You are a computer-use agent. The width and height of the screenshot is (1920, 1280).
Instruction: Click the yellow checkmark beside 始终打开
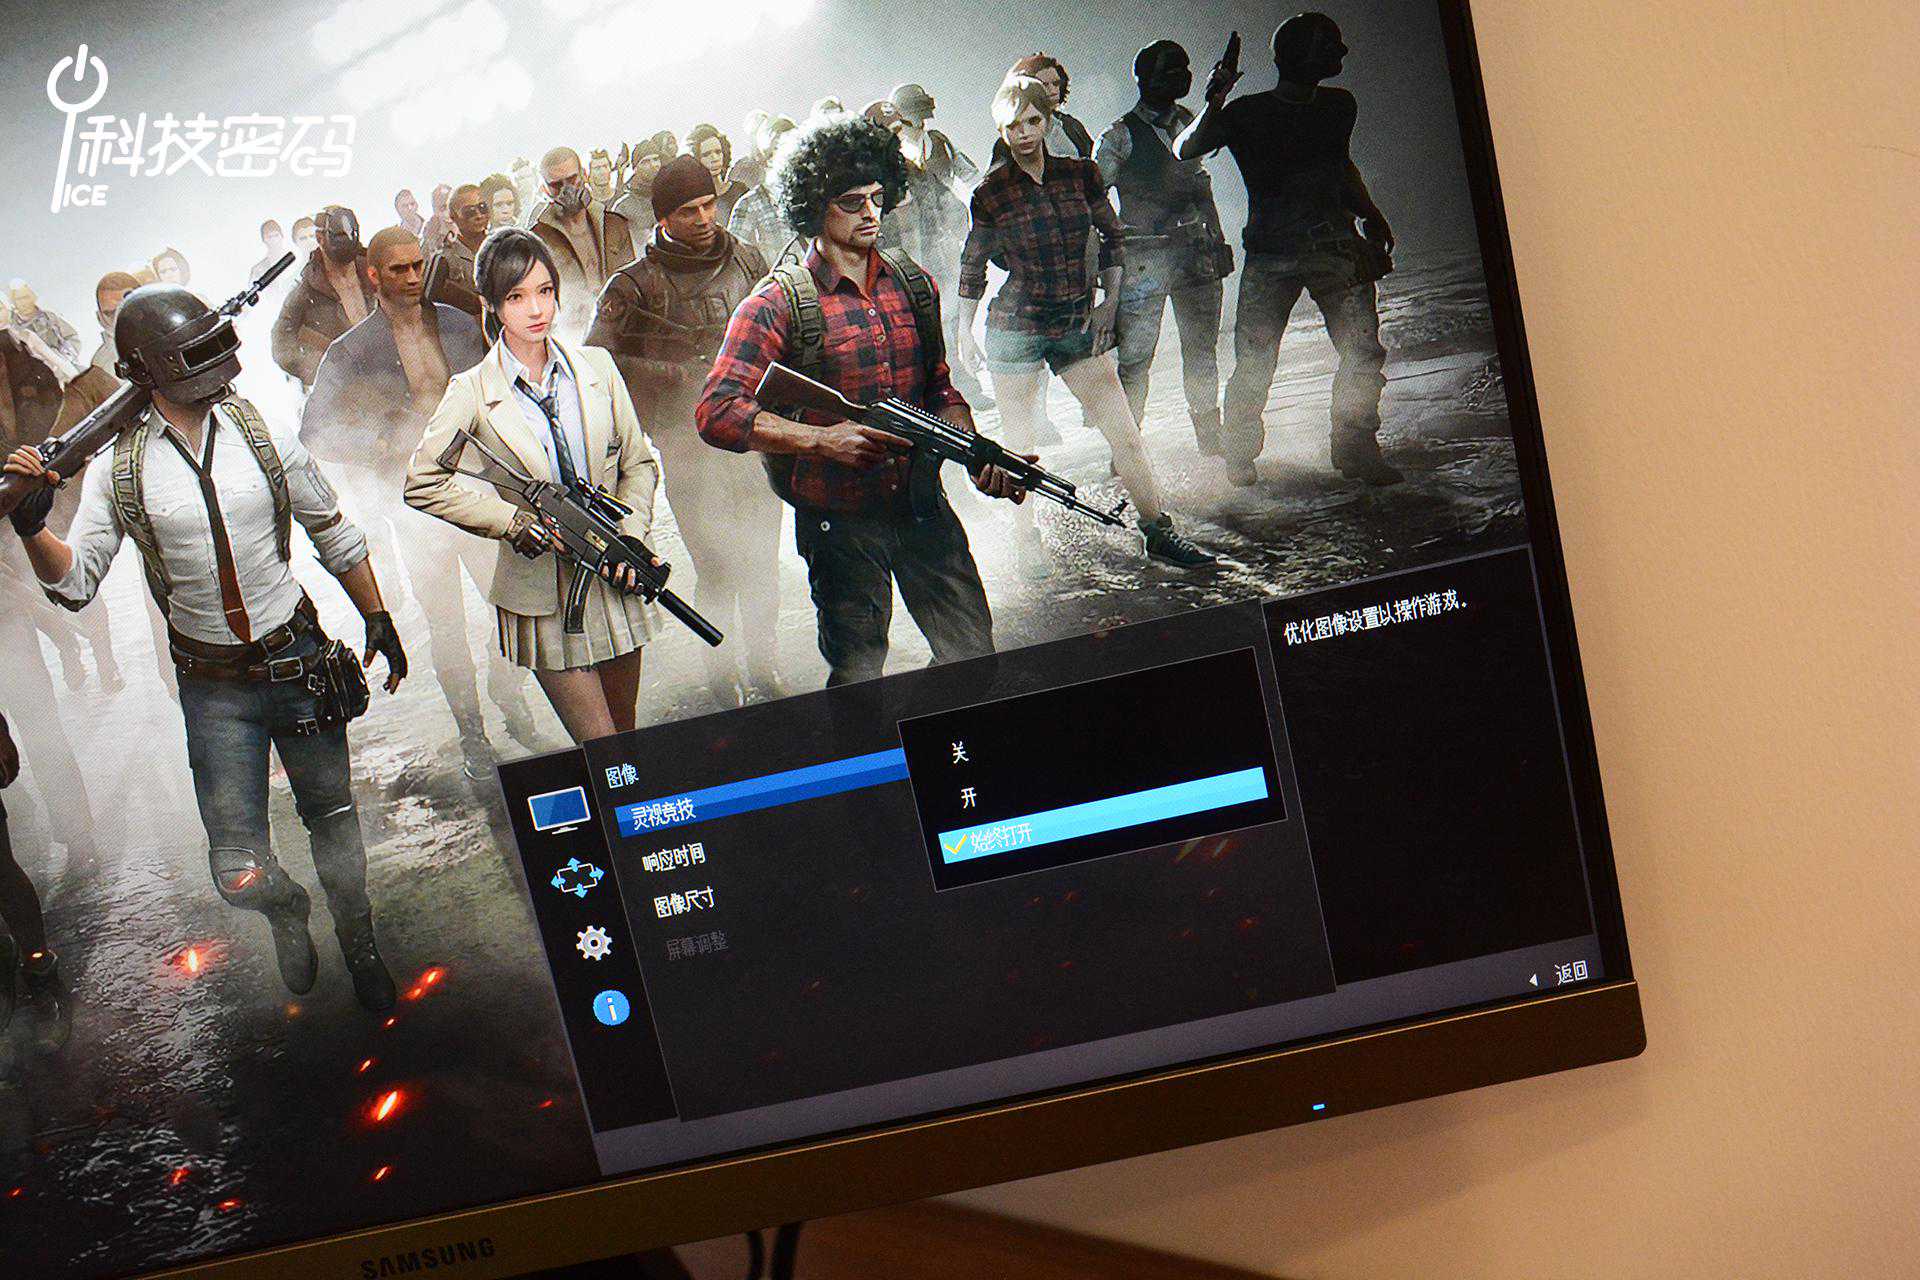pyautogui.click(x=954, y=845)
